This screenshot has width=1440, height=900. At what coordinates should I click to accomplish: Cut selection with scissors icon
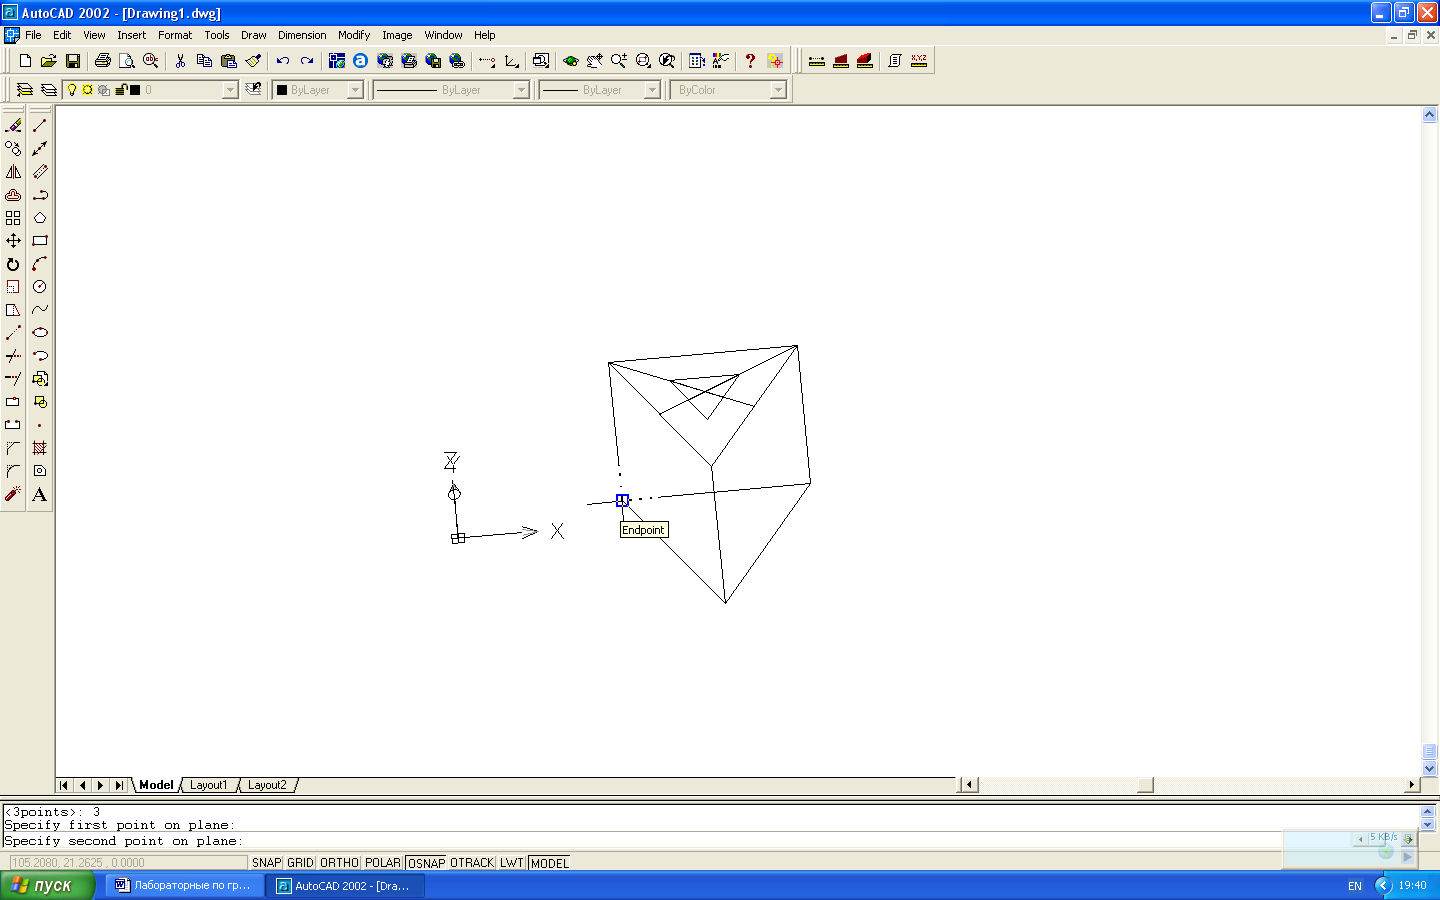[x=180, y=61]
